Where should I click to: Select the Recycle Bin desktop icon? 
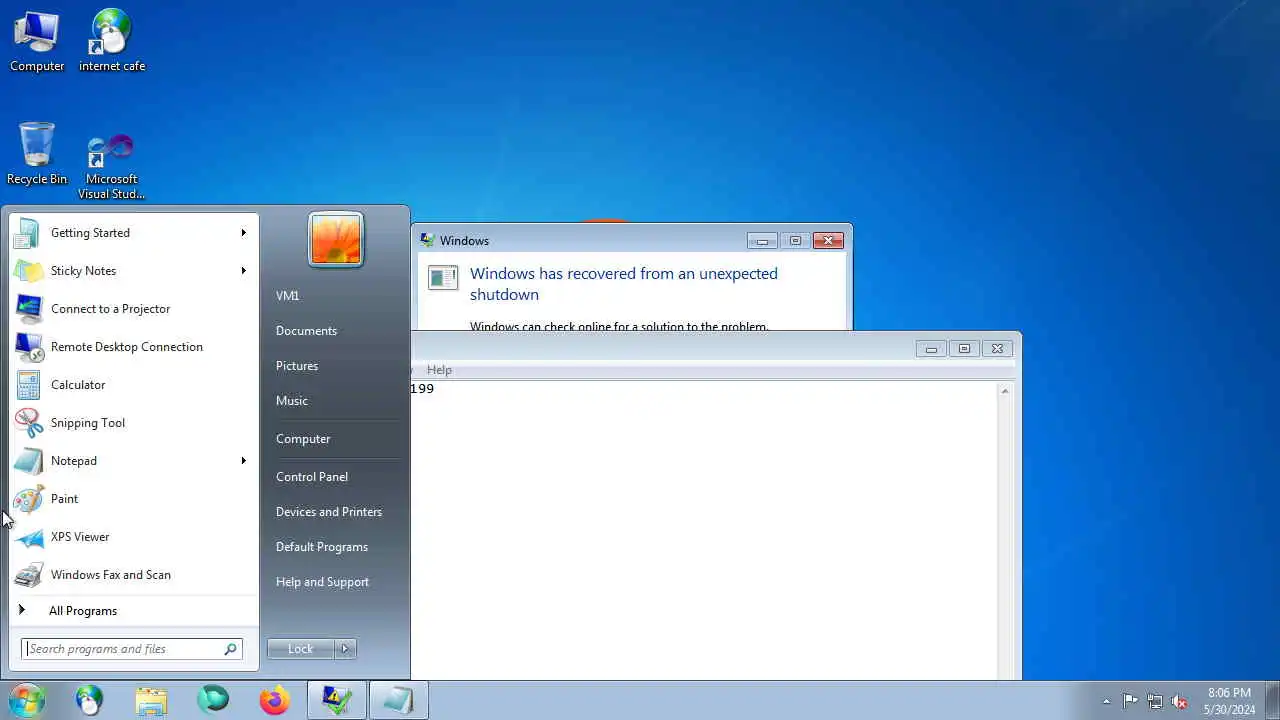click(x=37, y=153)
